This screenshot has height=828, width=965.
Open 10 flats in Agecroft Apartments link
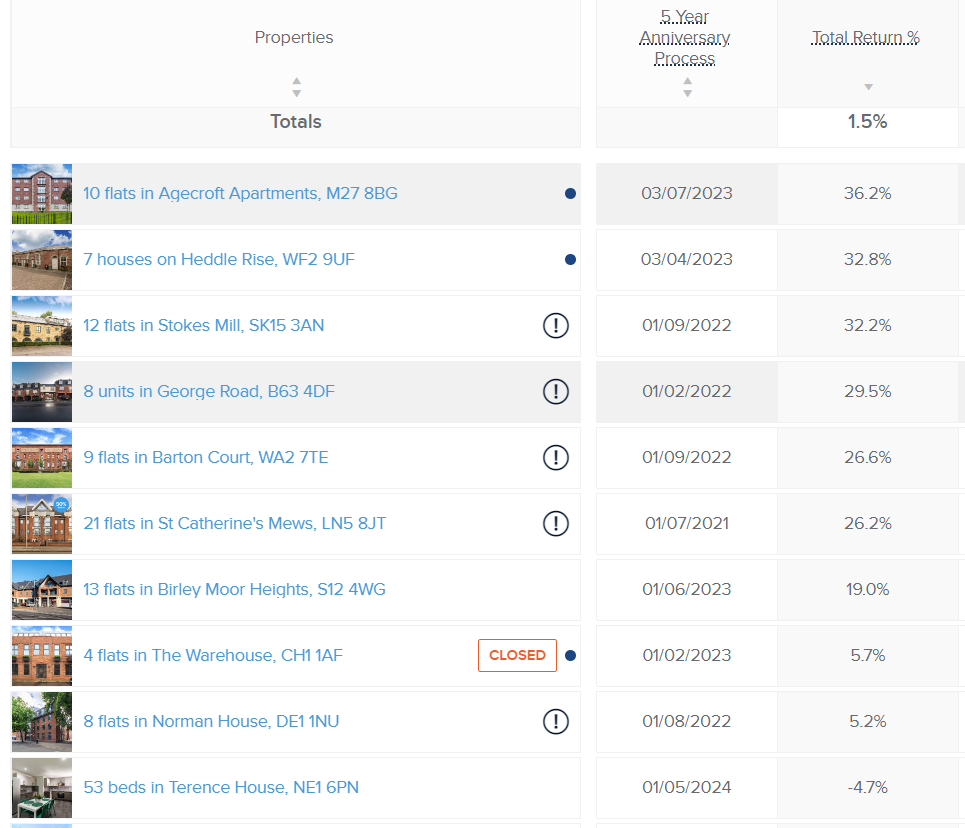(x=240, y=193)
